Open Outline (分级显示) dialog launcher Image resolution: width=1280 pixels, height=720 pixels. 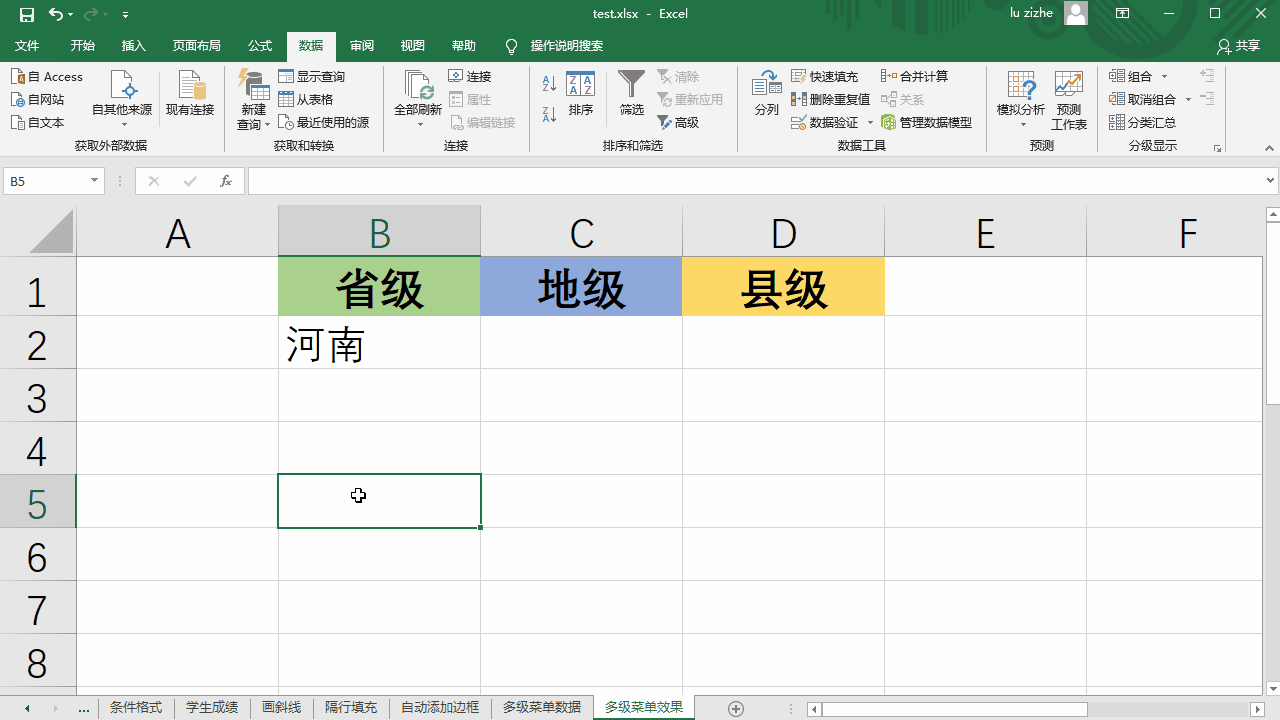[x=1217, y=148]
